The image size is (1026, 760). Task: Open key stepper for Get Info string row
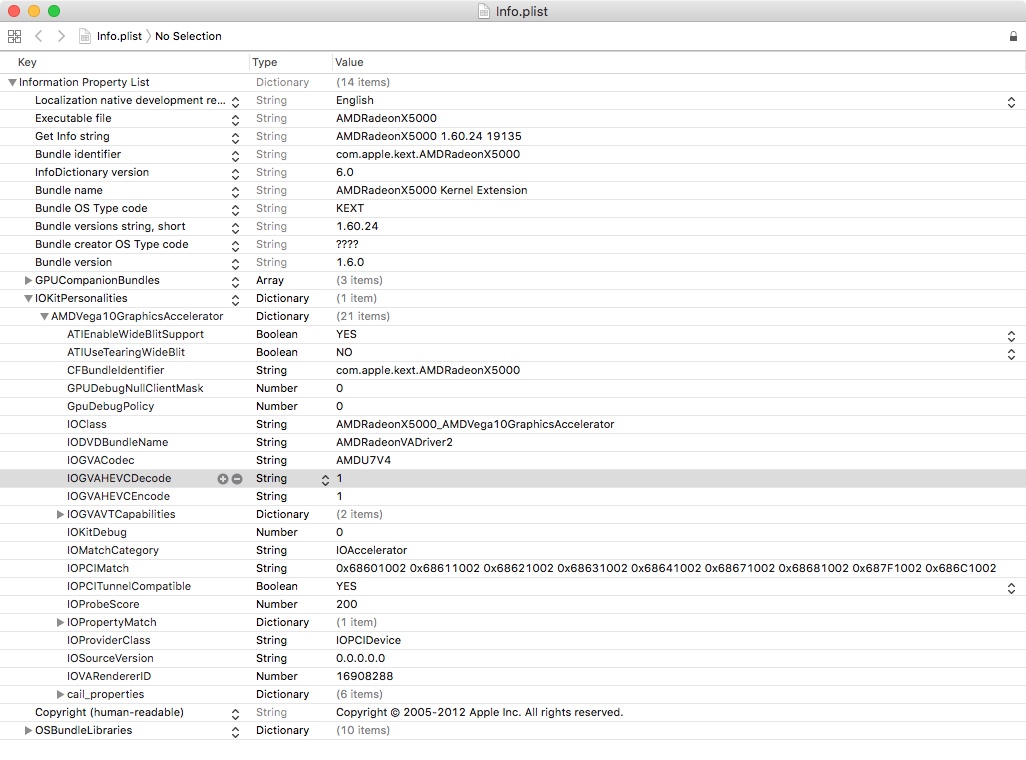[x=236, y=137]
